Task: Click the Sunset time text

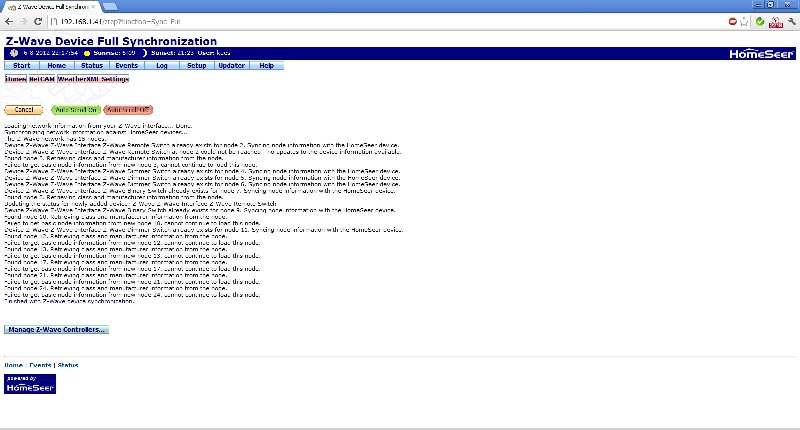Action: (x=172, y=53)
